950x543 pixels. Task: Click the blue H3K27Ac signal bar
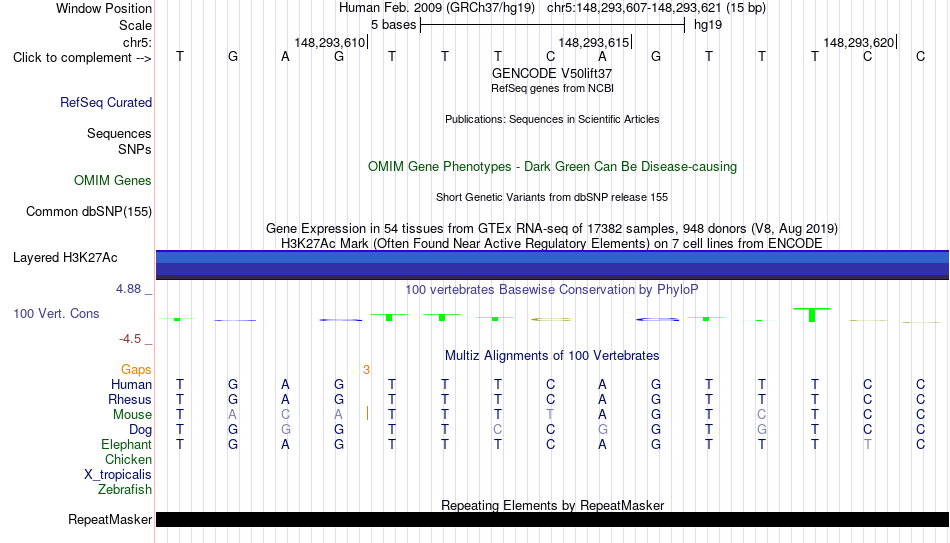(x=552, y=265)
